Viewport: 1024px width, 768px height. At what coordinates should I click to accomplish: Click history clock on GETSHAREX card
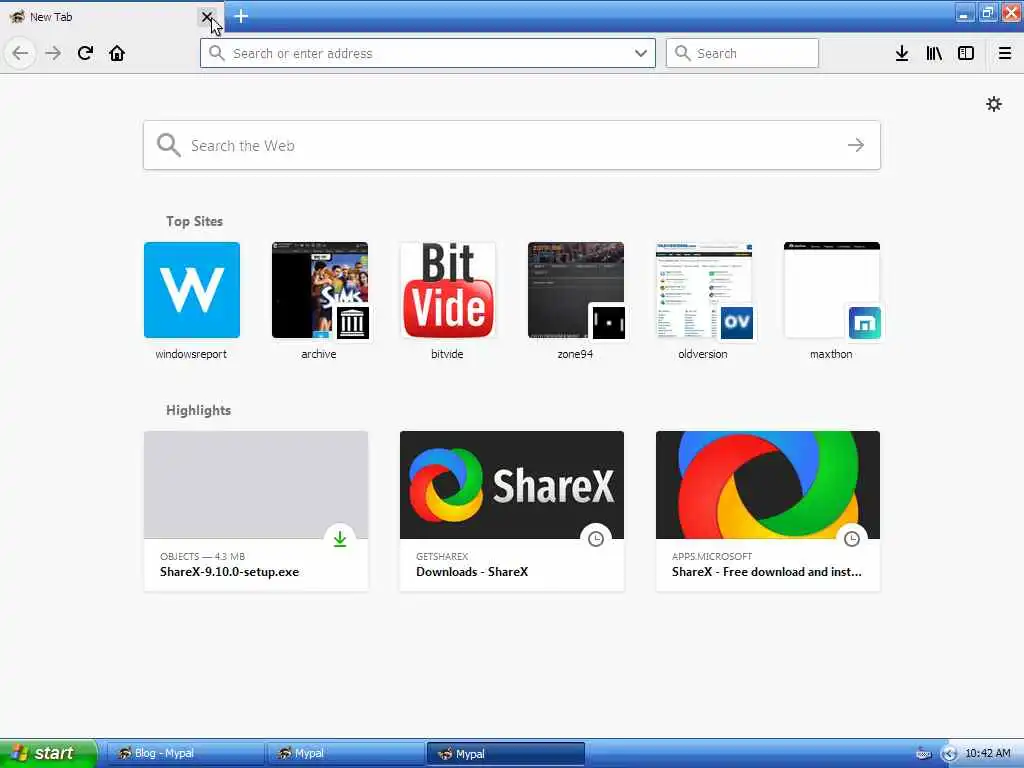[596, 539]
